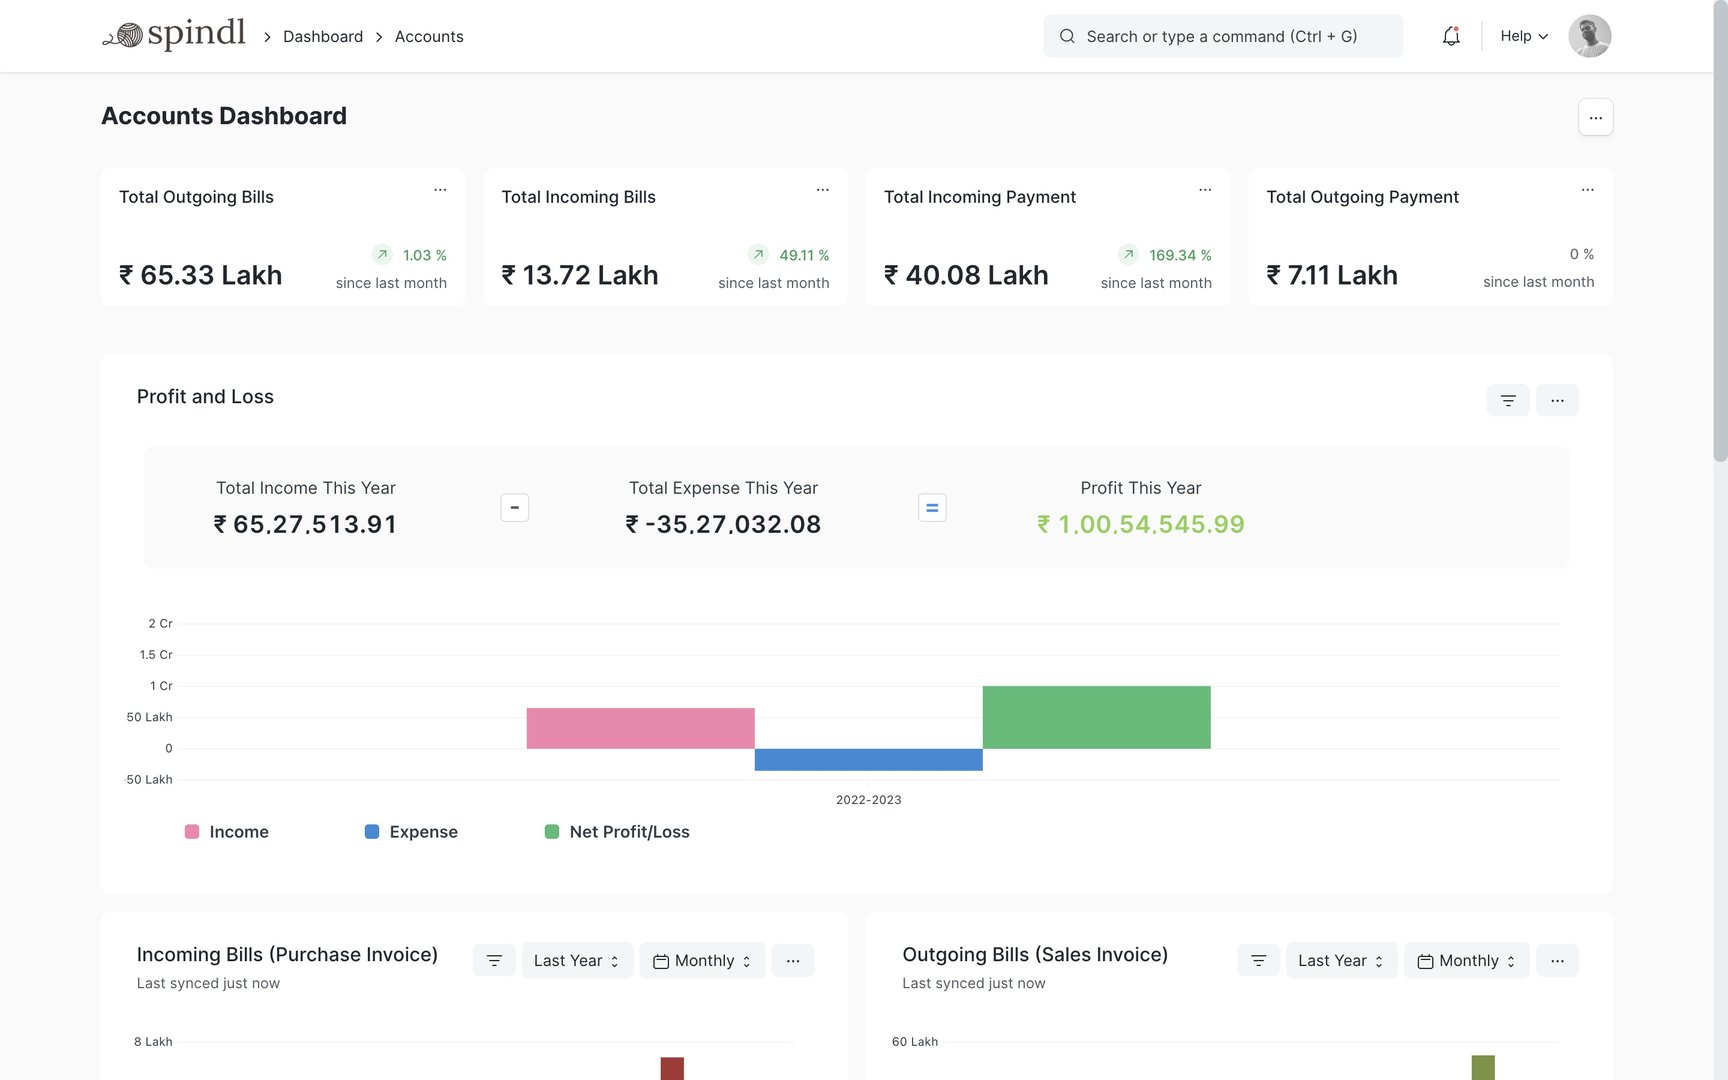Image resolution: width=1728 pixels, height=1080 pixels.
Task: Click the blue Expense chart bar
Action: [x=868, y=760]
